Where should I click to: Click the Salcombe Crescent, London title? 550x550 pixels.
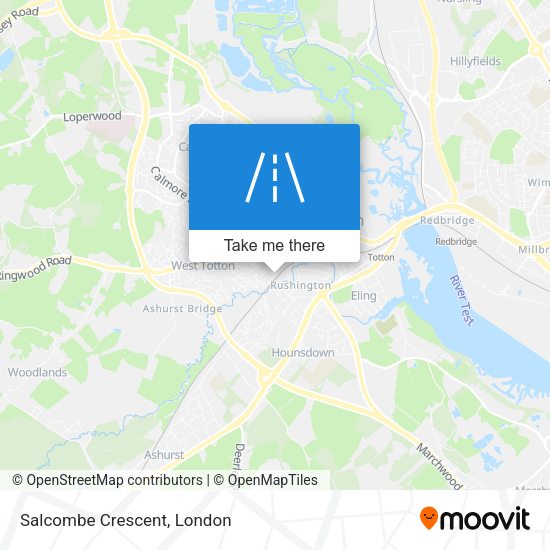[126, 520]
